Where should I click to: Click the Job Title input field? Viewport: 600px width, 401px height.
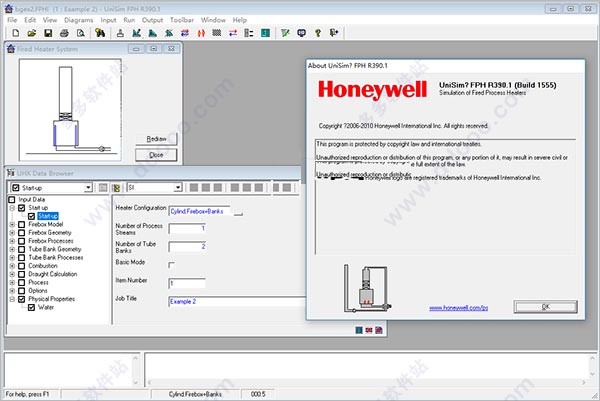pyautogui.click(x=237, y=302)
